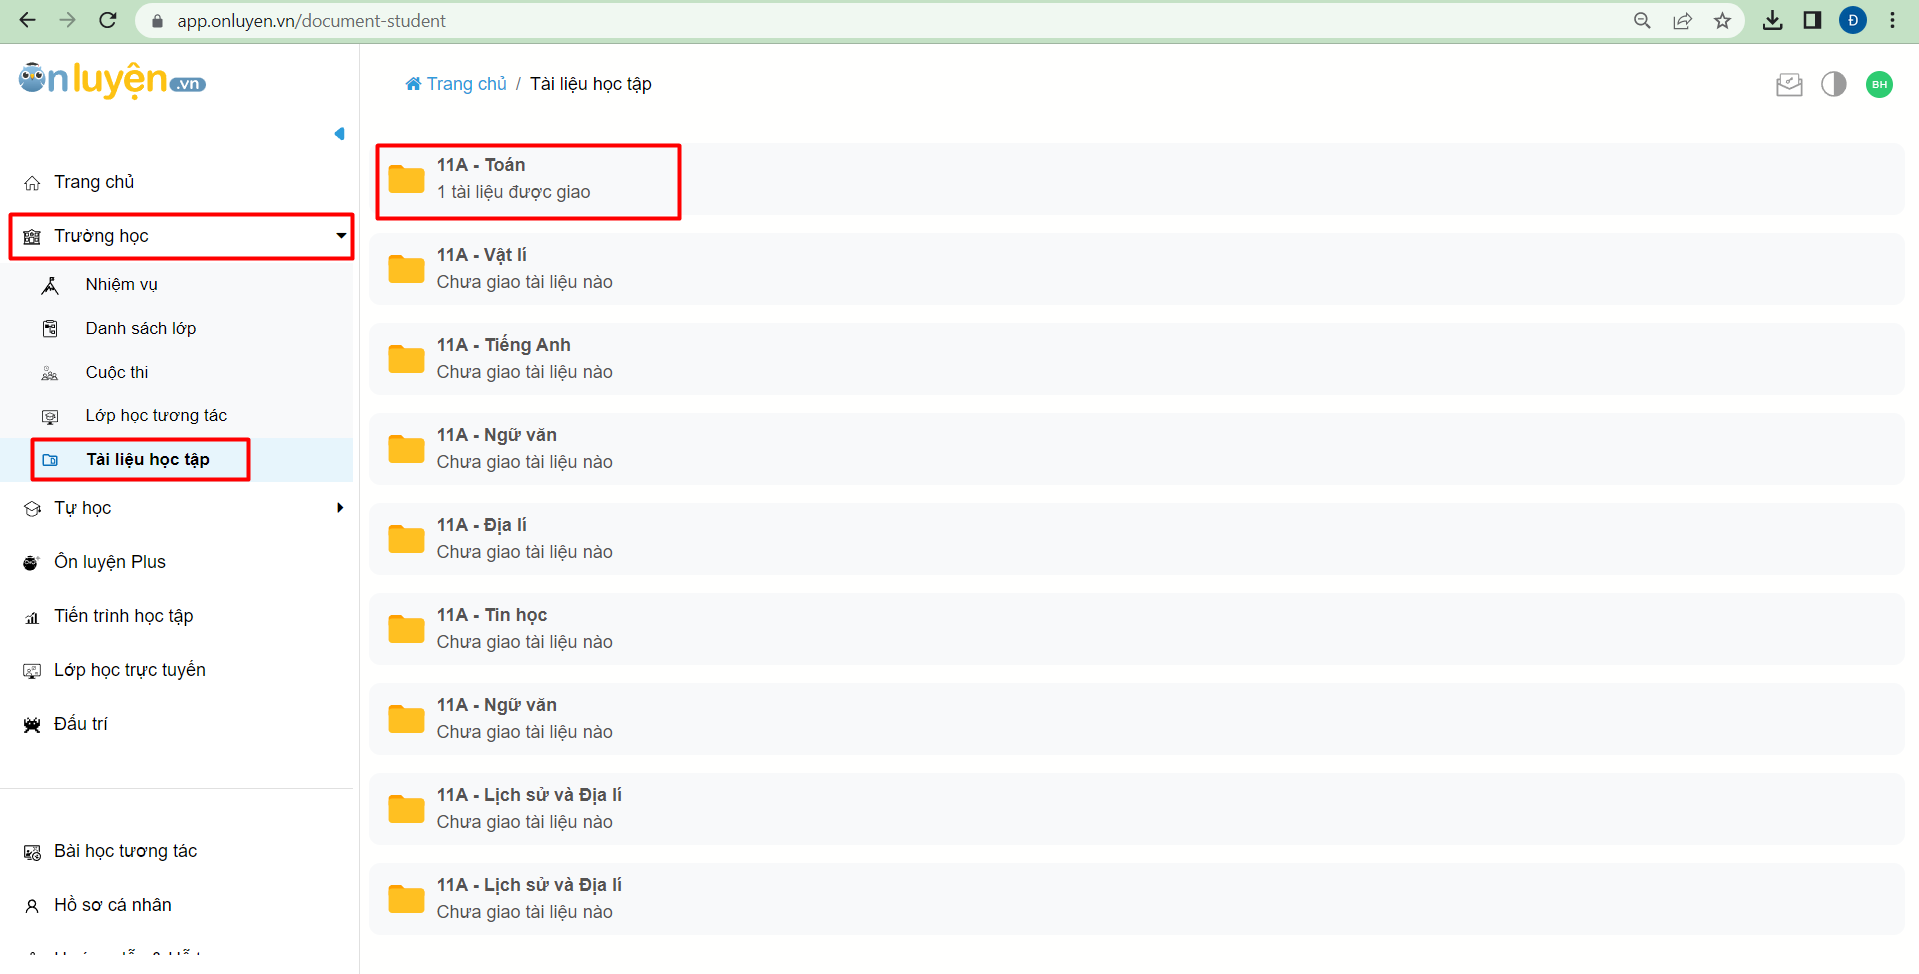1919x974 pixels.
Task: Open the 11A - Tiếng Anh folder
Action: pos(1137,359)
